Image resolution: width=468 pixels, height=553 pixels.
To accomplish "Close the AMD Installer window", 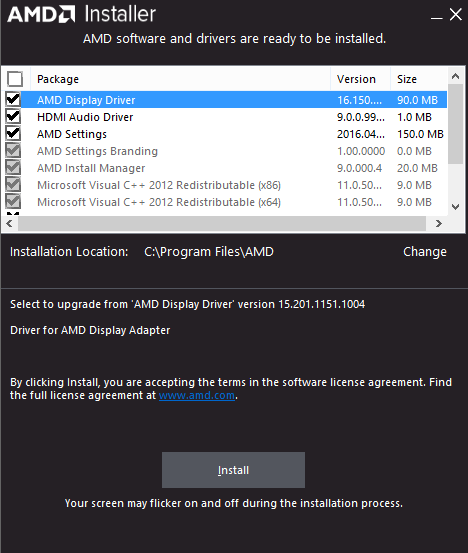I will click(x=455, y=15).
